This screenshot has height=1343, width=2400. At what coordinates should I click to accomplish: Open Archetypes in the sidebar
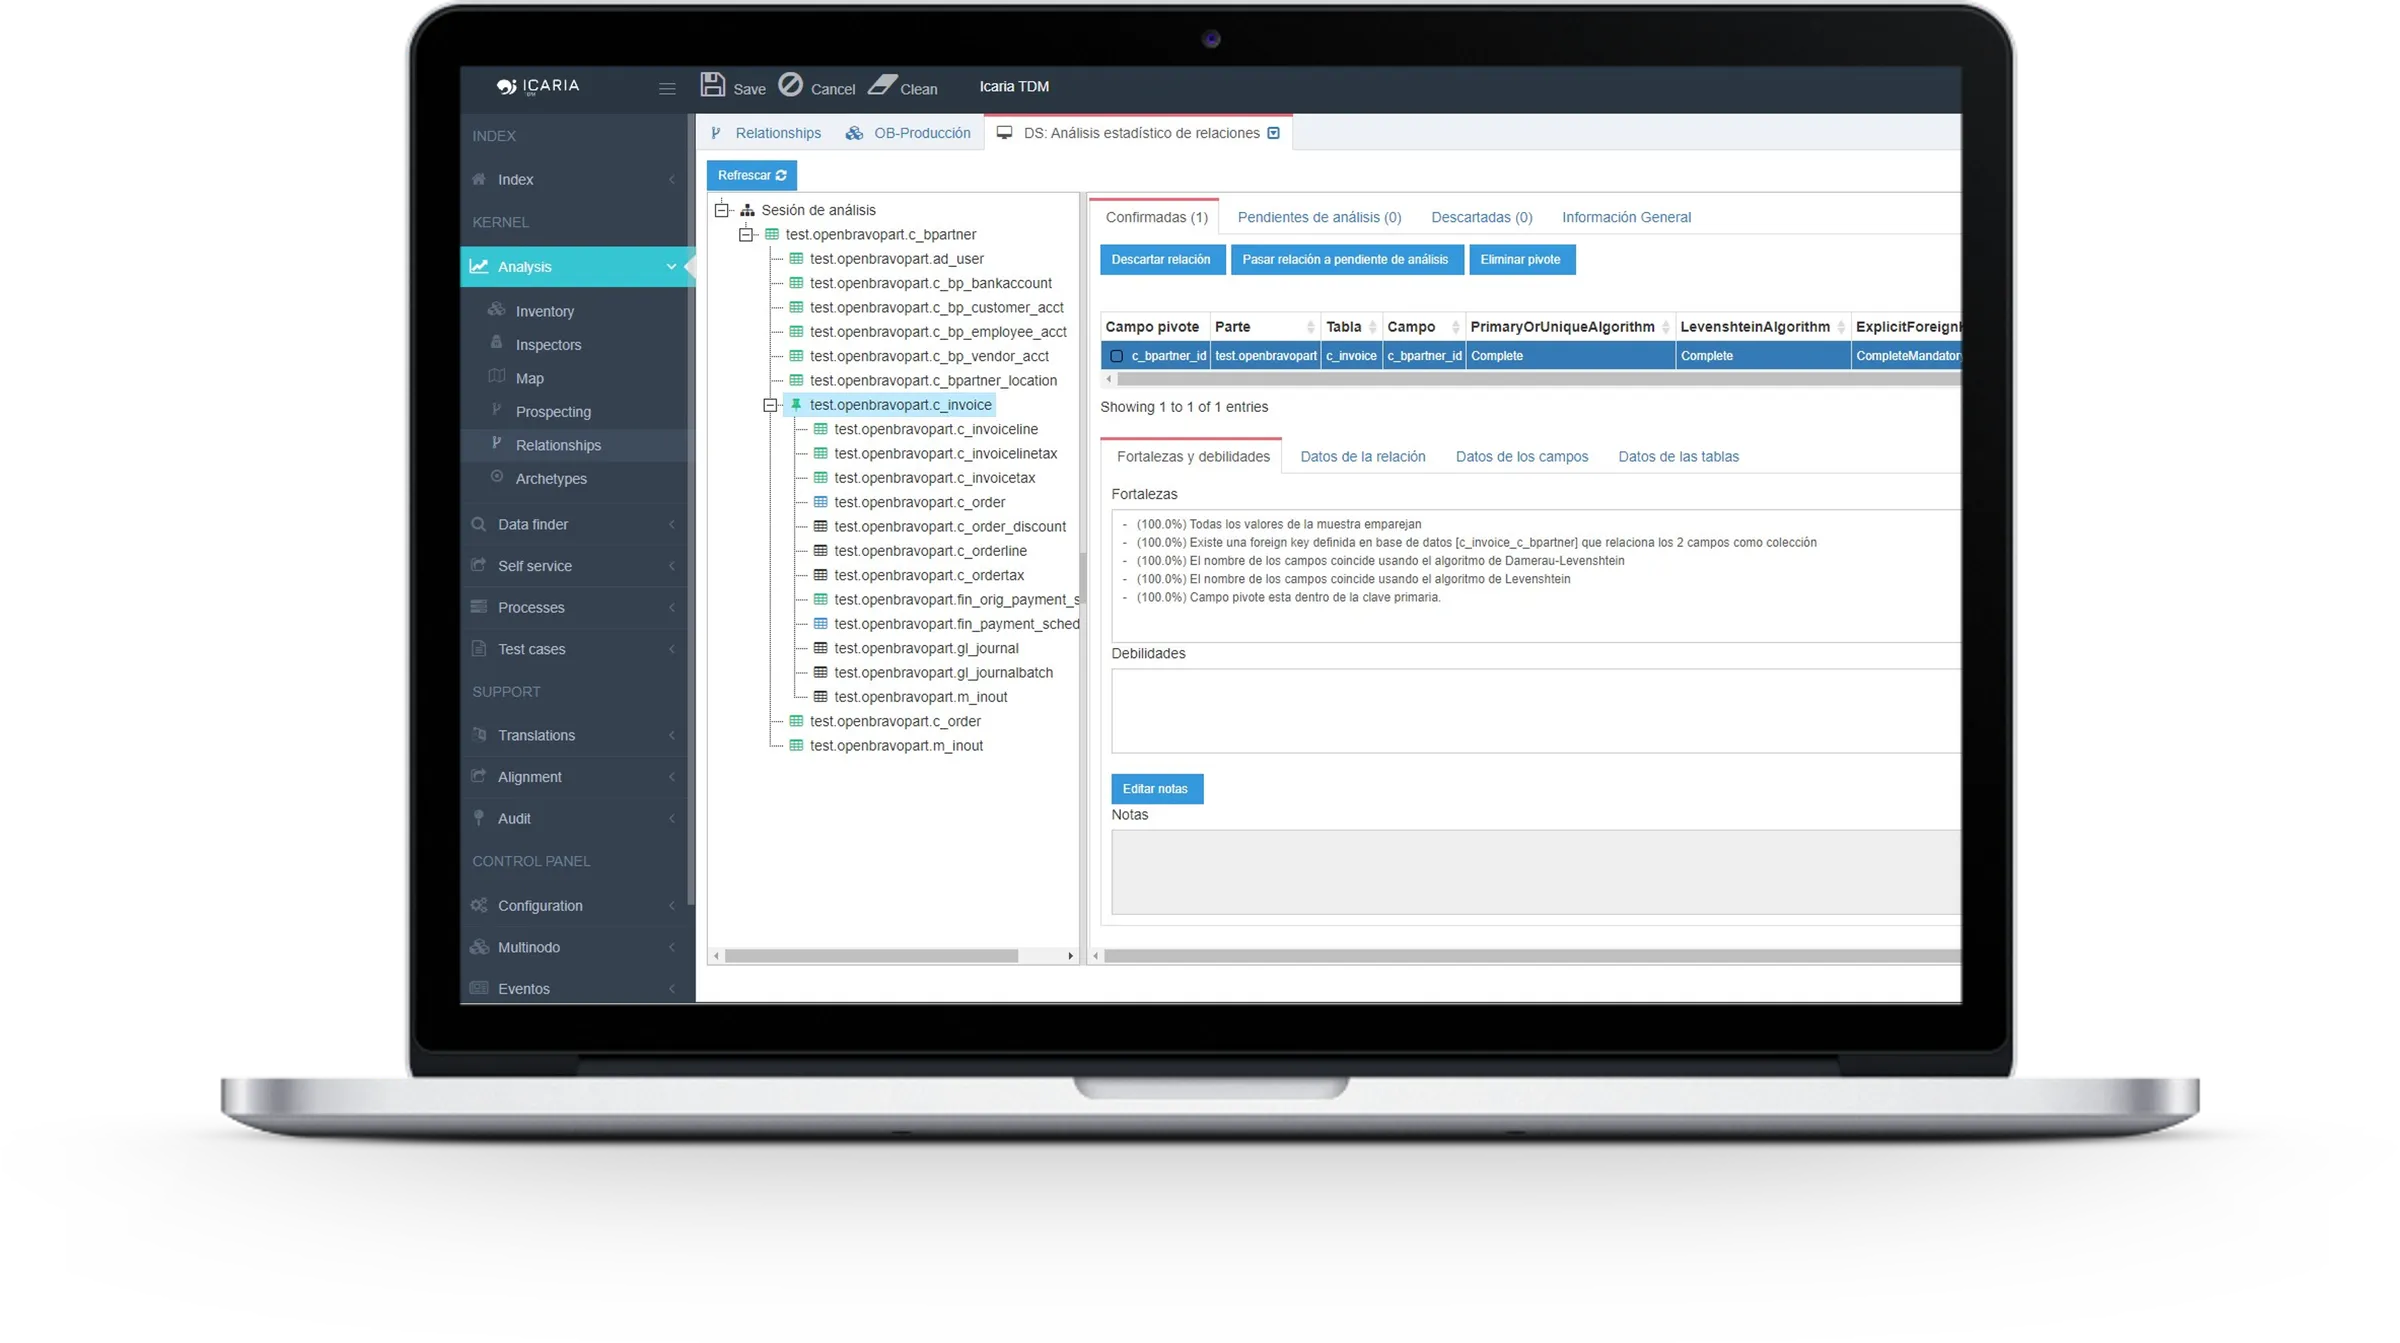click(x=551, y=479)
